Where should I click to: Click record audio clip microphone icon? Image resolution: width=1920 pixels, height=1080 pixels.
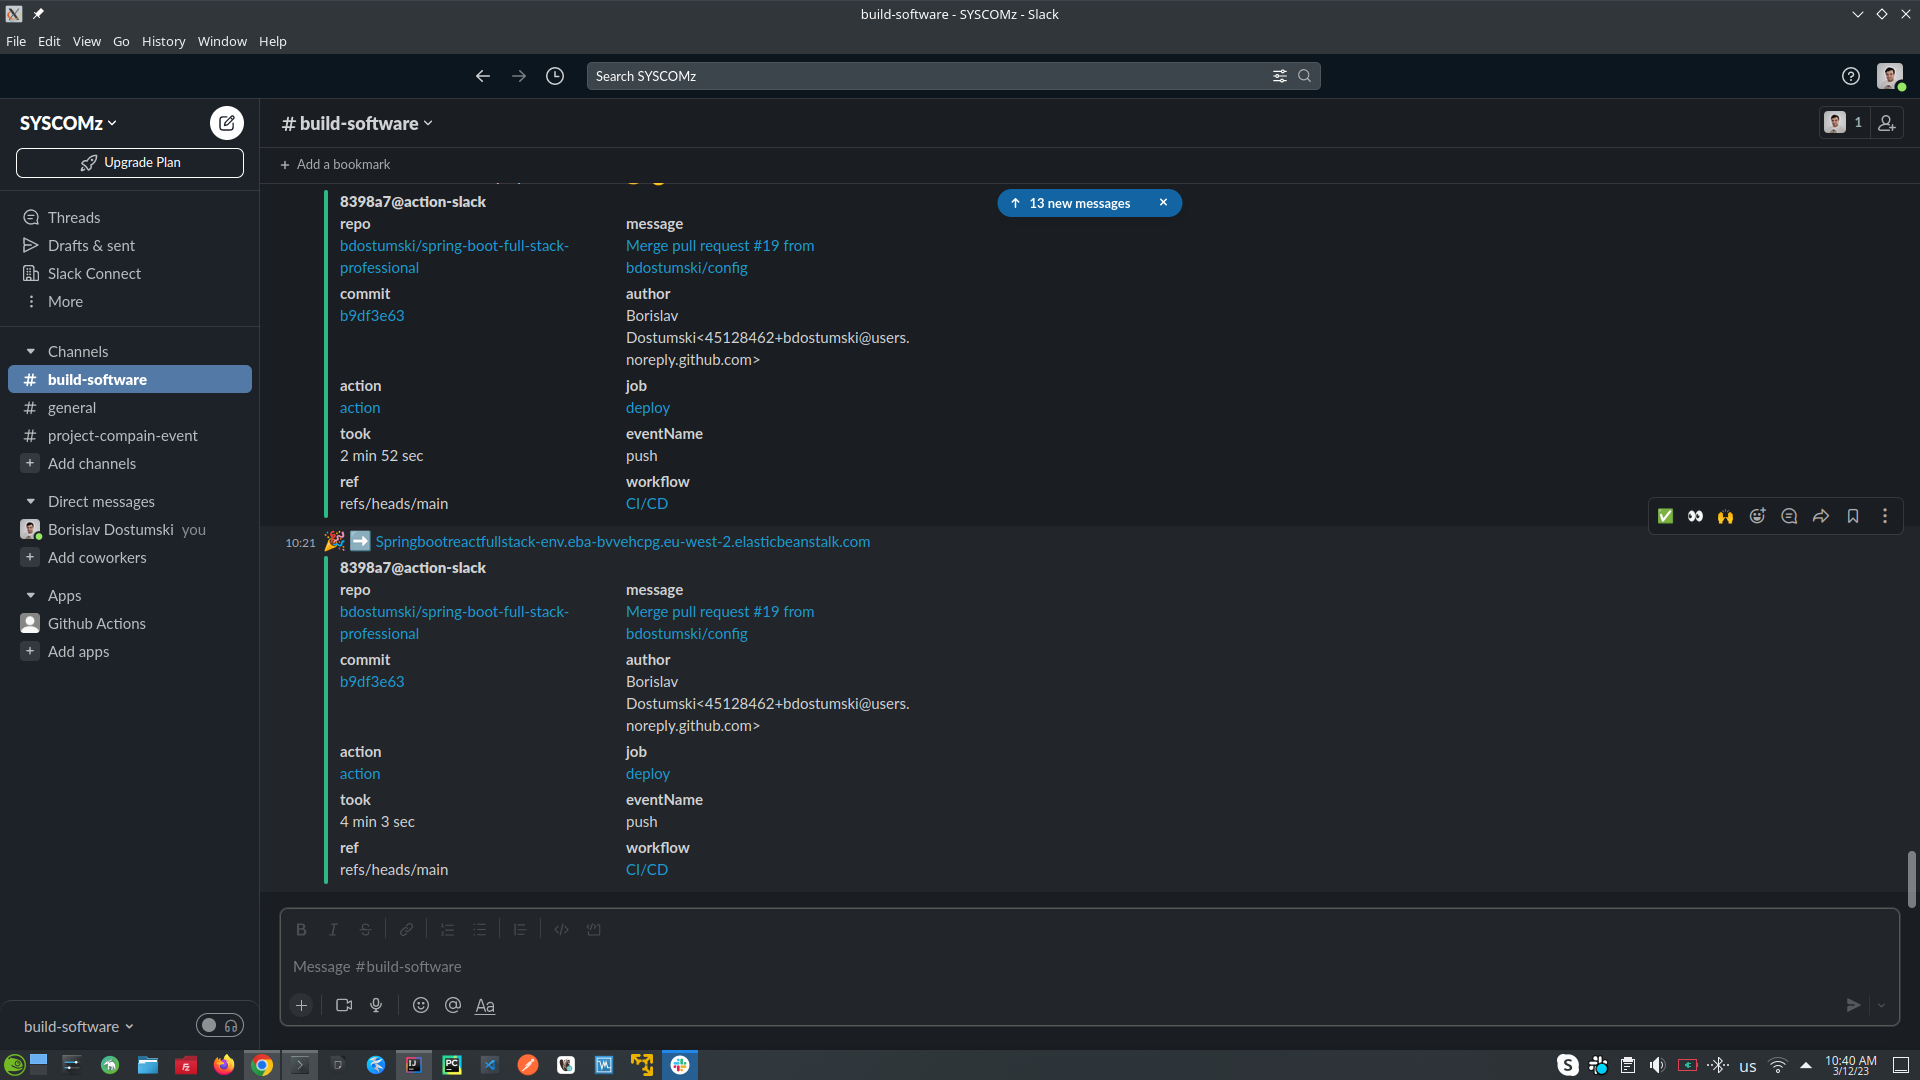[376, 1005]
